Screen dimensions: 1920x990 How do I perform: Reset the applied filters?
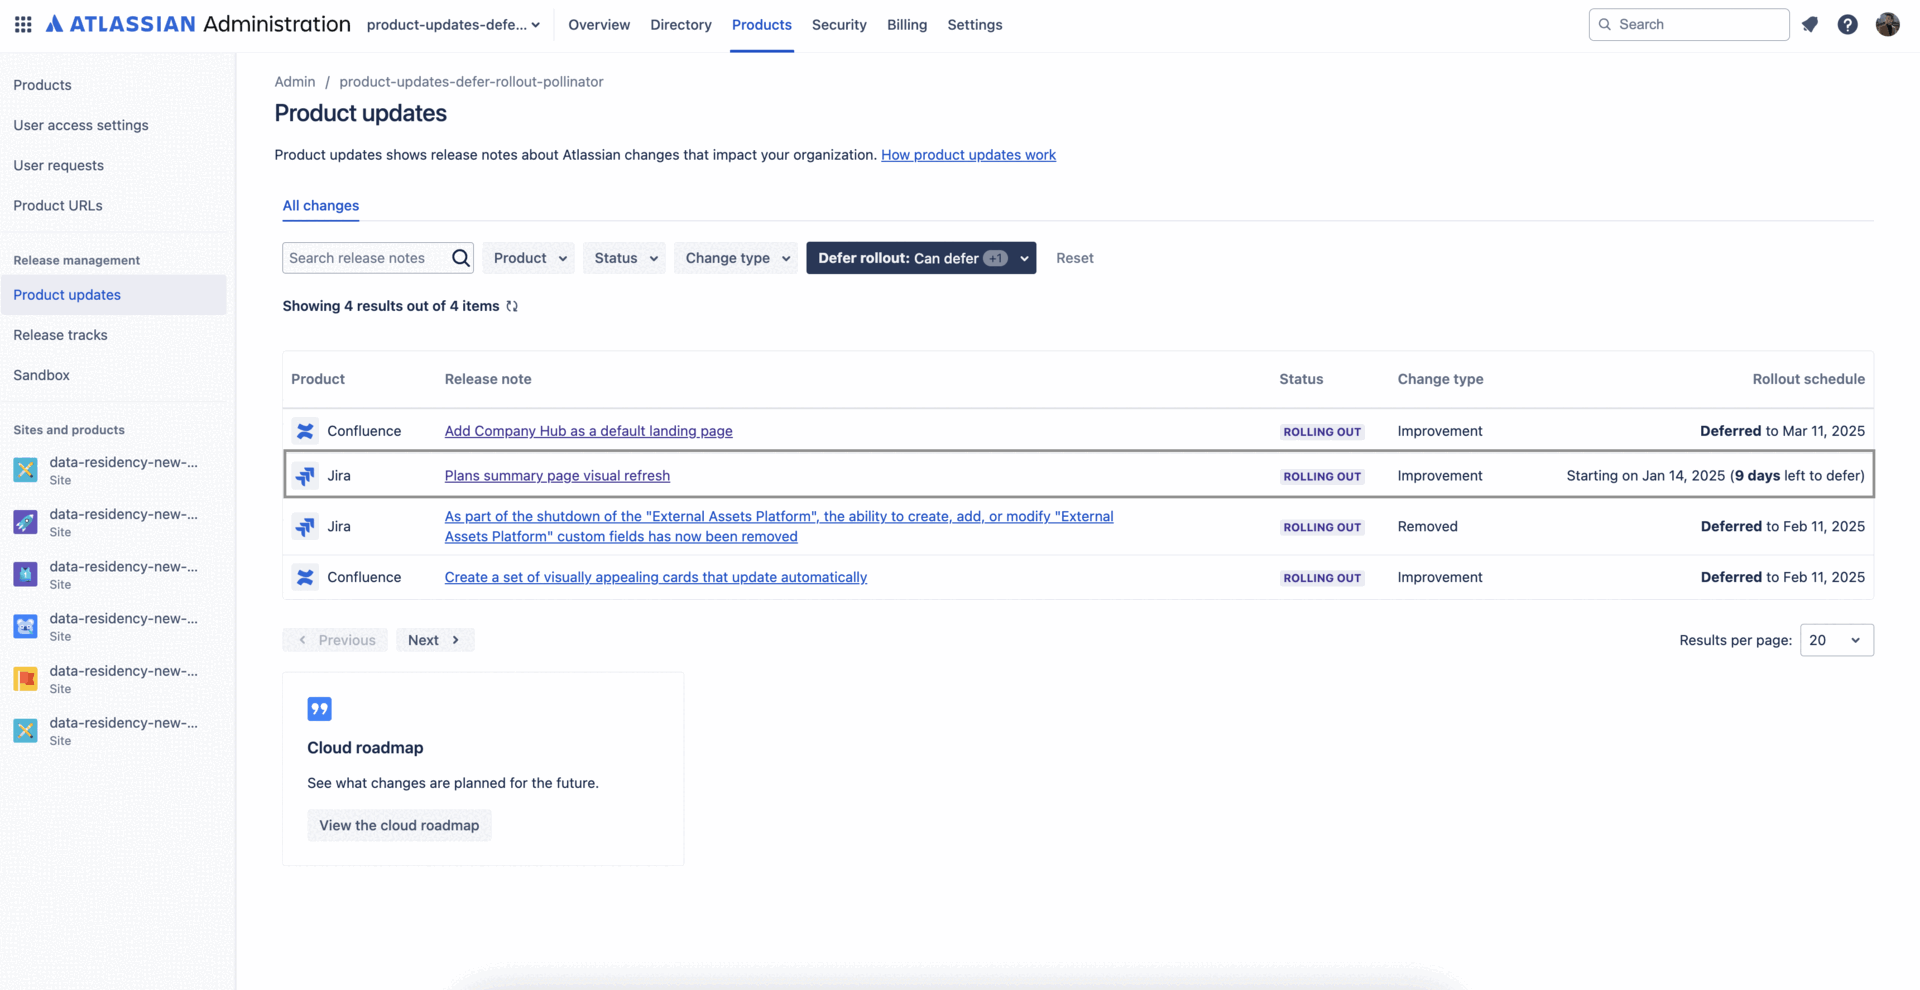point(1075,258)
